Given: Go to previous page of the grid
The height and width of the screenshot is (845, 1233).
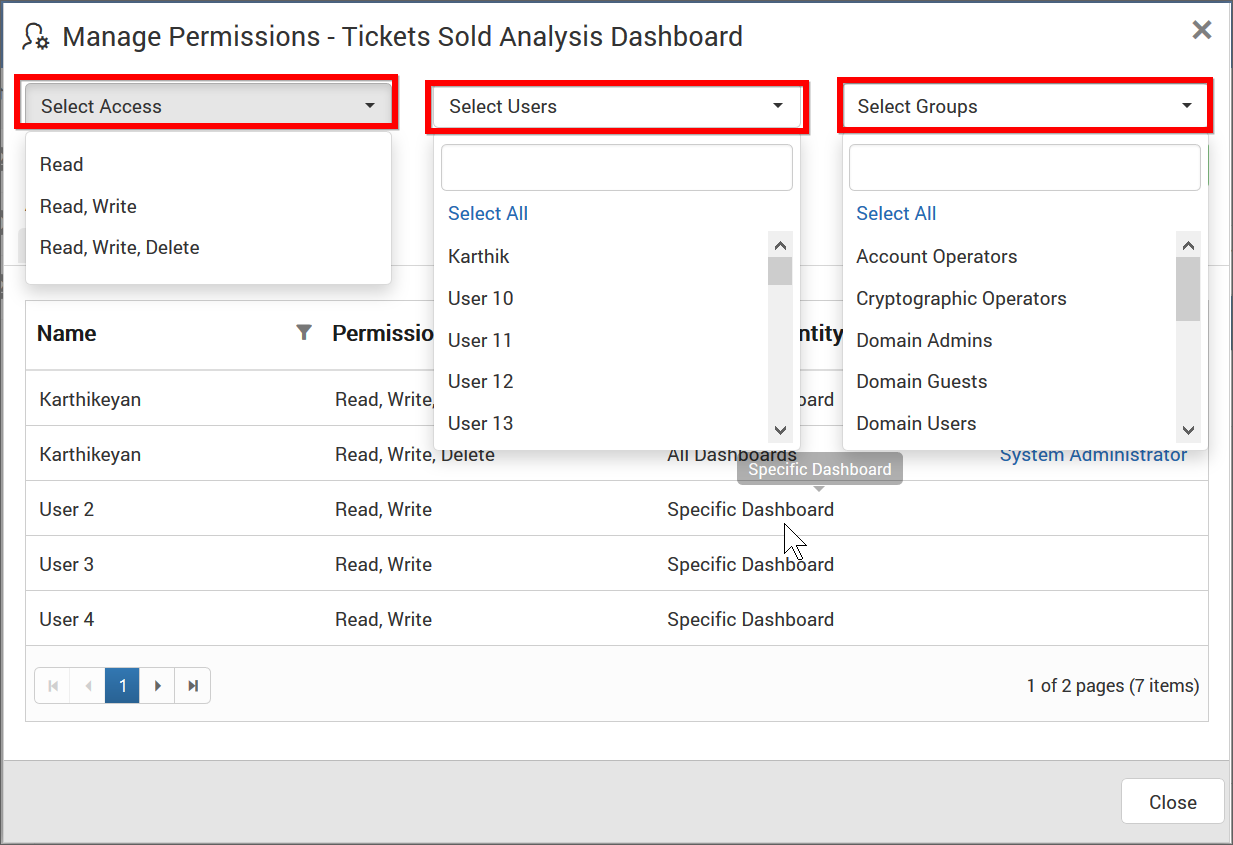Looking at the screenshot, I should coord(87,686).
